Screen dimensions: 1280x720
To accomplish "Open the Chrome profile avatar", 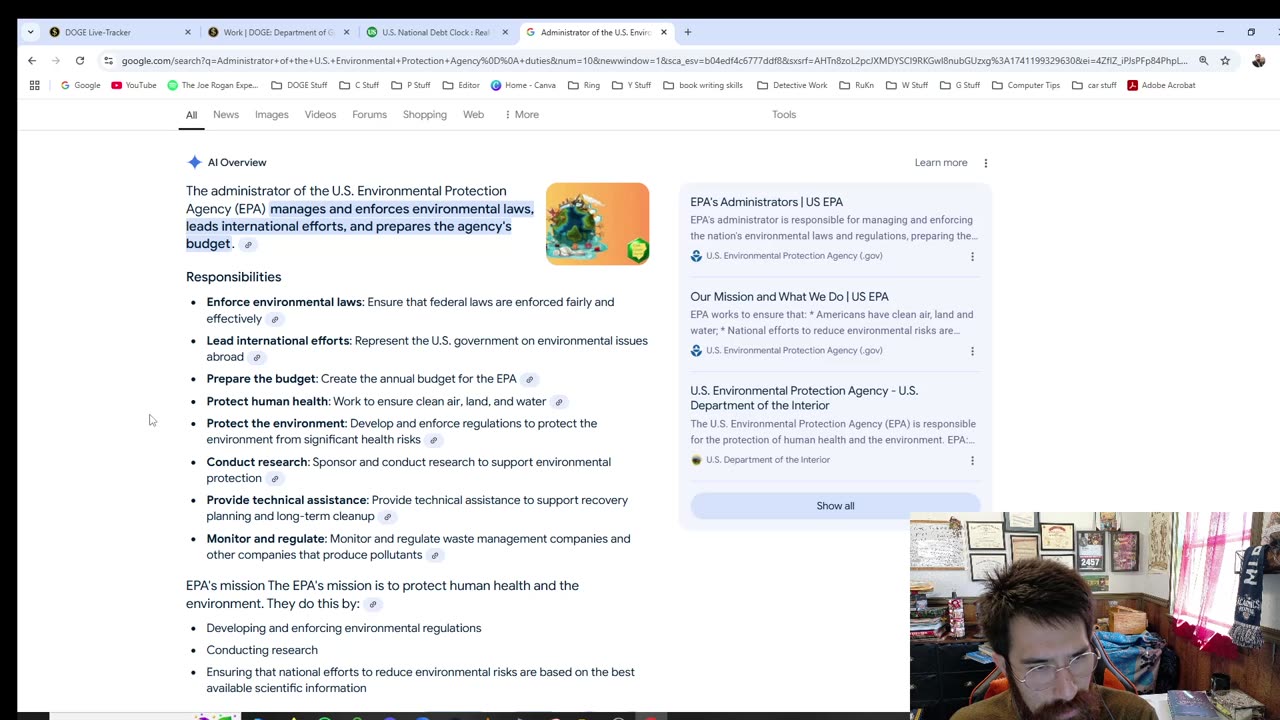I will pyautogui.click(x=1258, y=60).
